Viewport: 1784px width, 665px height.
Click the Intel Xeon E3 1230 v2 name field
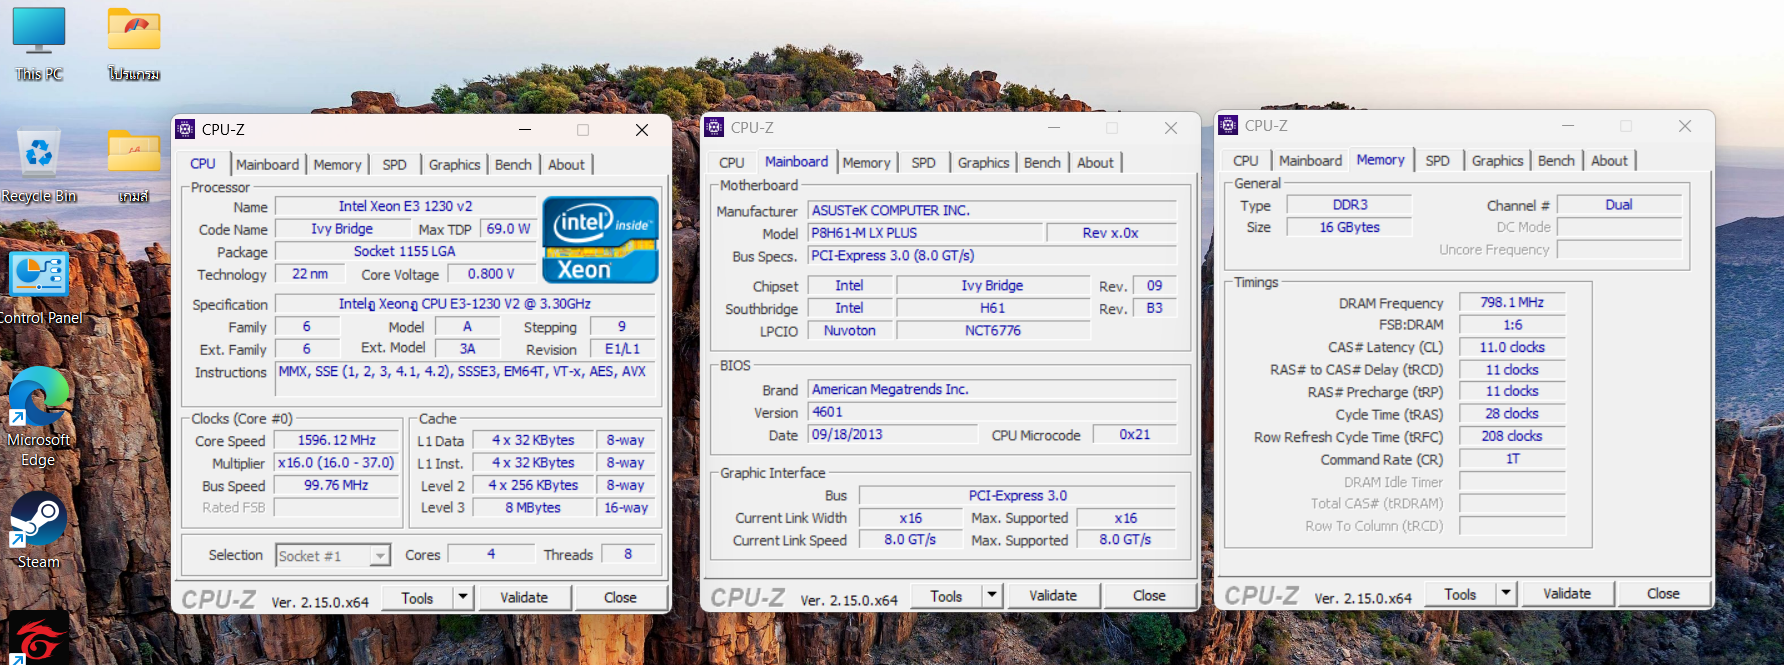tap(405, 206)
